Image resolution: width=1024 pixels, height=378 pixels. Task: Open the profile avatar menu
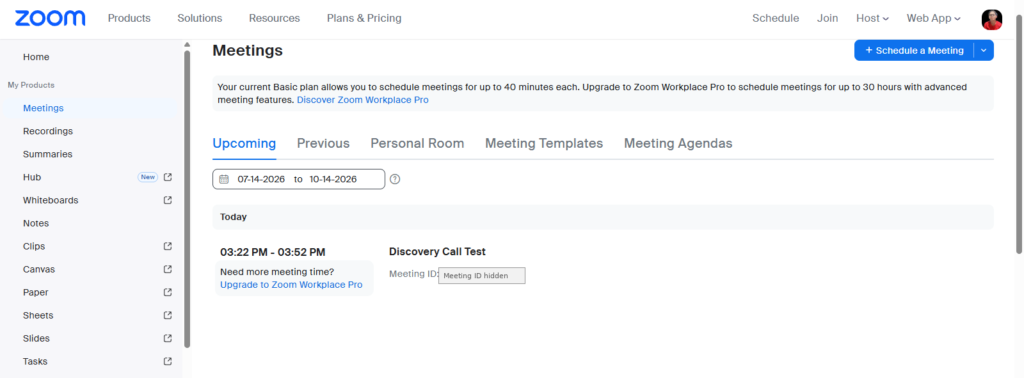tap(991, 19)
